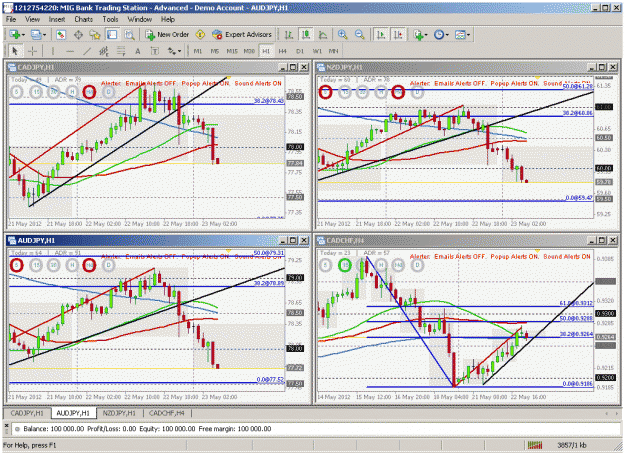Set timeframe to M15
Viewport: 625px width, 453px height.
232,51
